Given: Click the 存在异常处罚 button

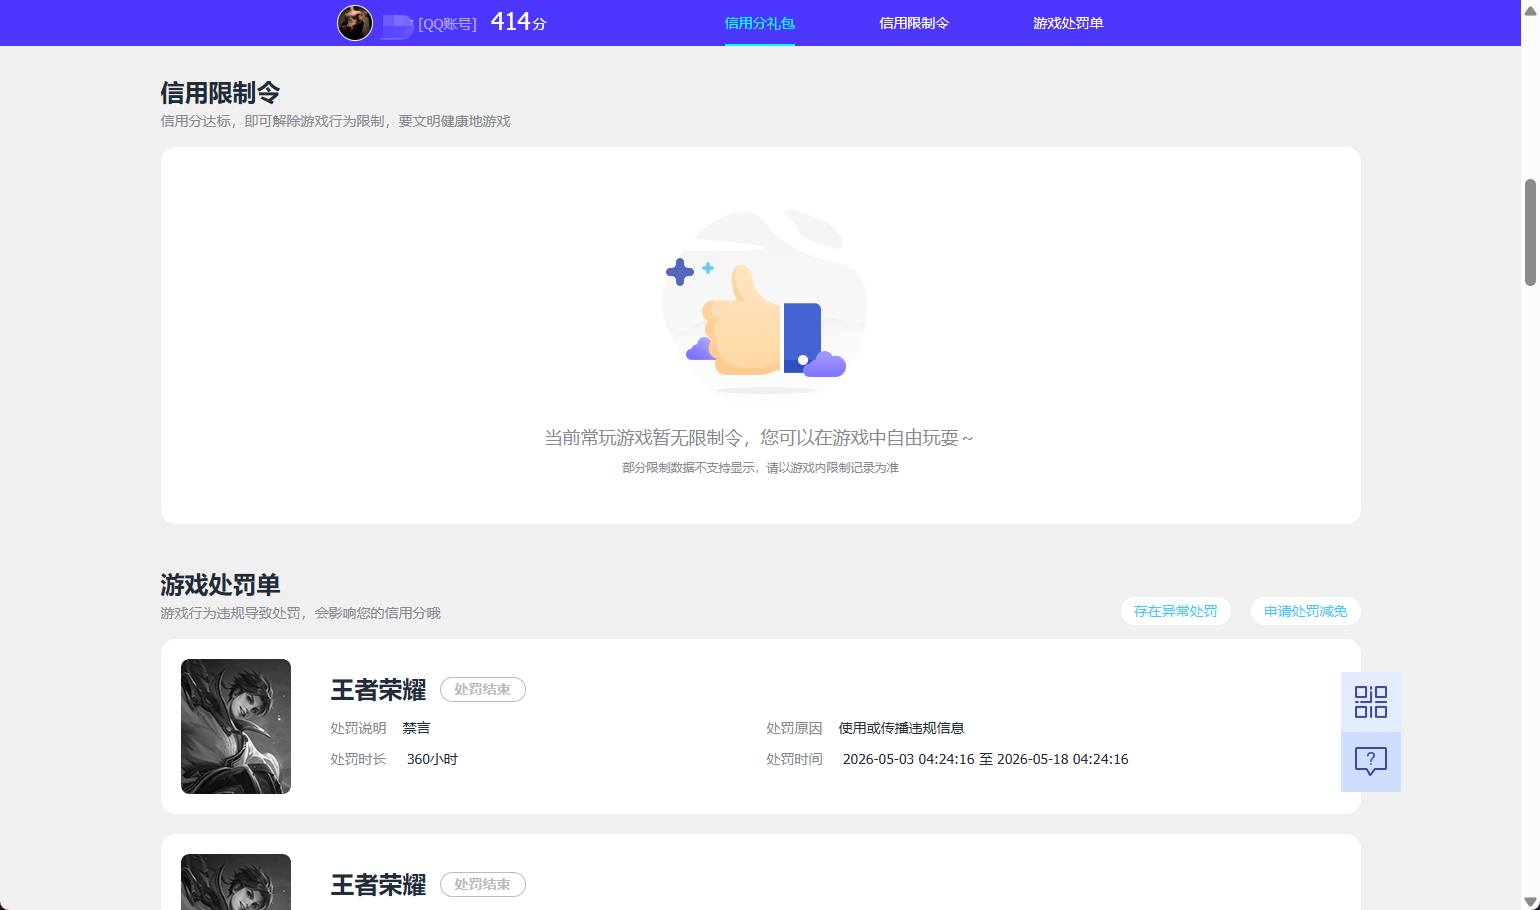Looking at the screenshot, I should click(1175, 611).
